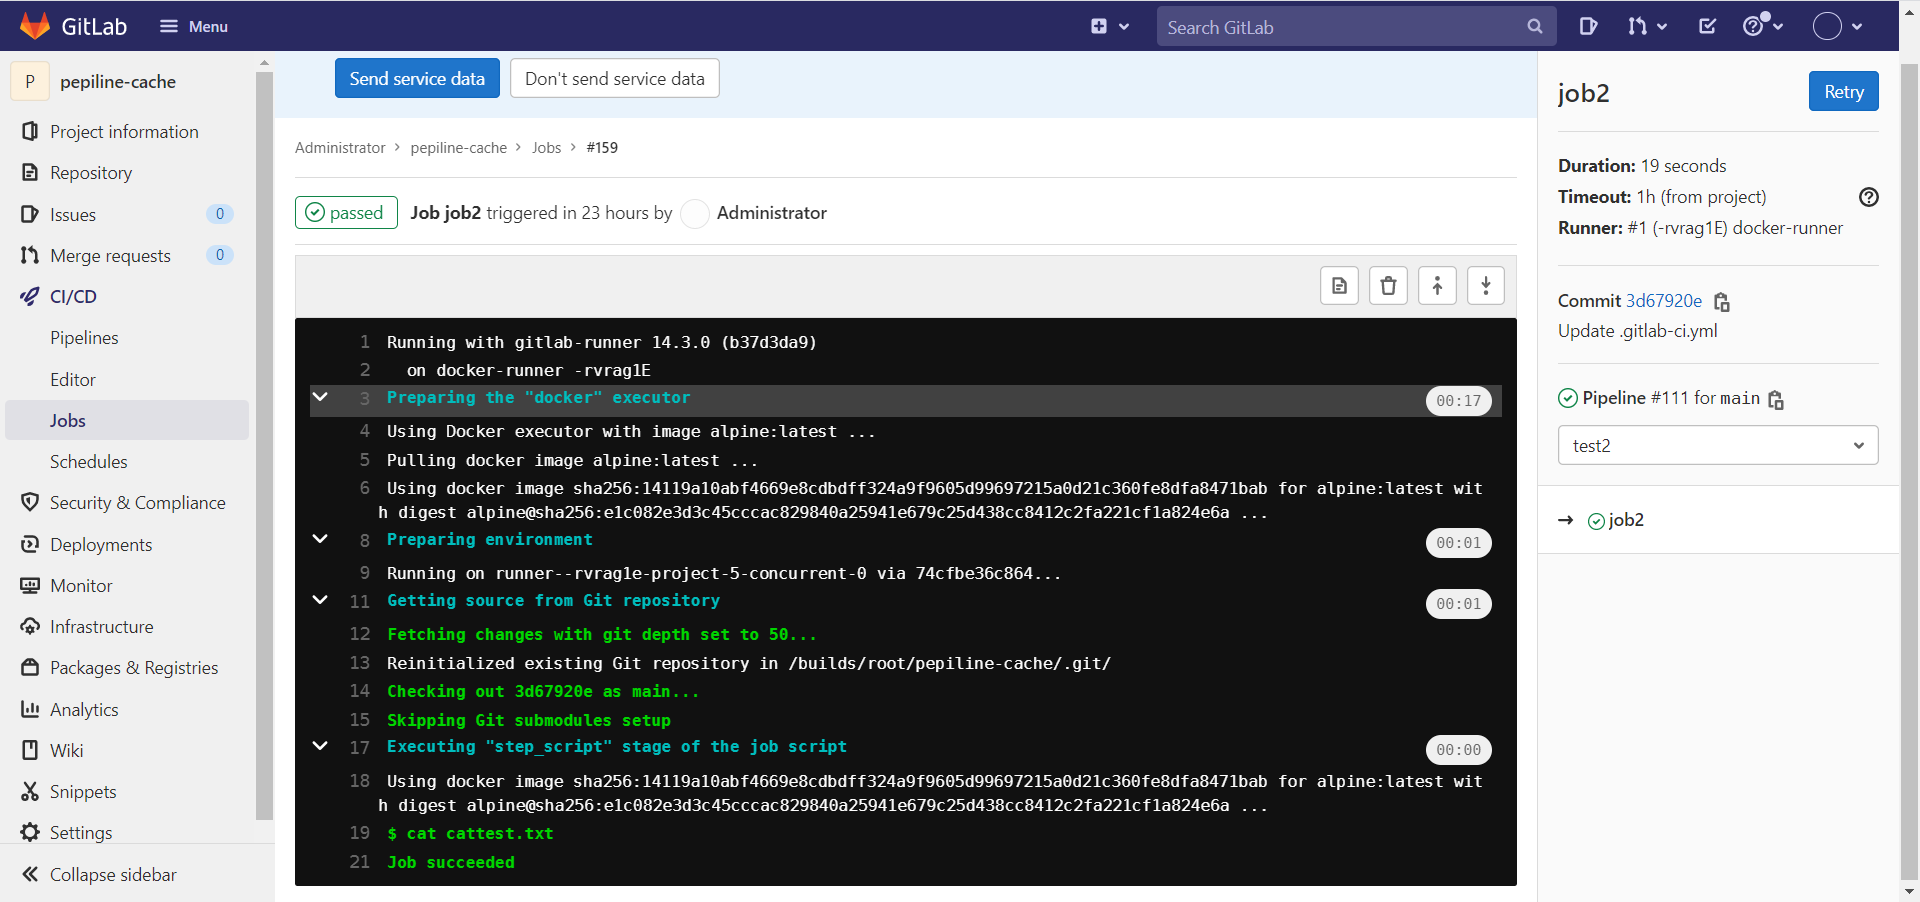Screen dimensions: 1920x902
Task: Open the test2 stage dropdown
Action: [1718, 445]
